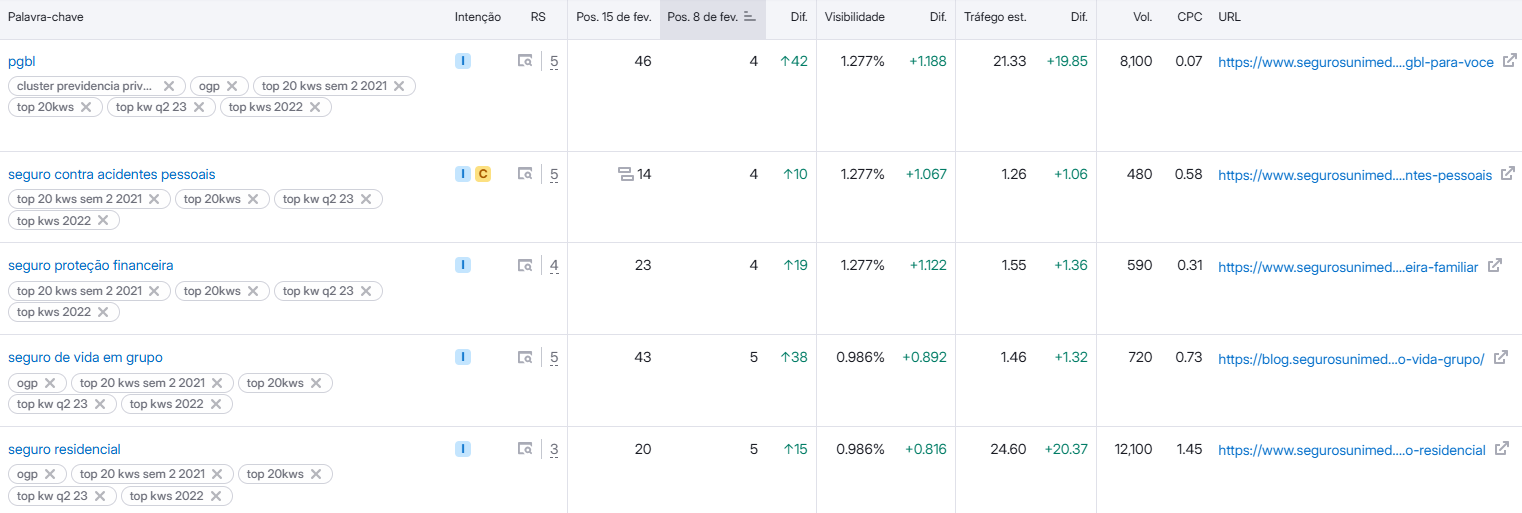Viewport: 1522px width, 513px height.
Task: Sort by Pos. 15 de fev. column
Action: point(613,18)
